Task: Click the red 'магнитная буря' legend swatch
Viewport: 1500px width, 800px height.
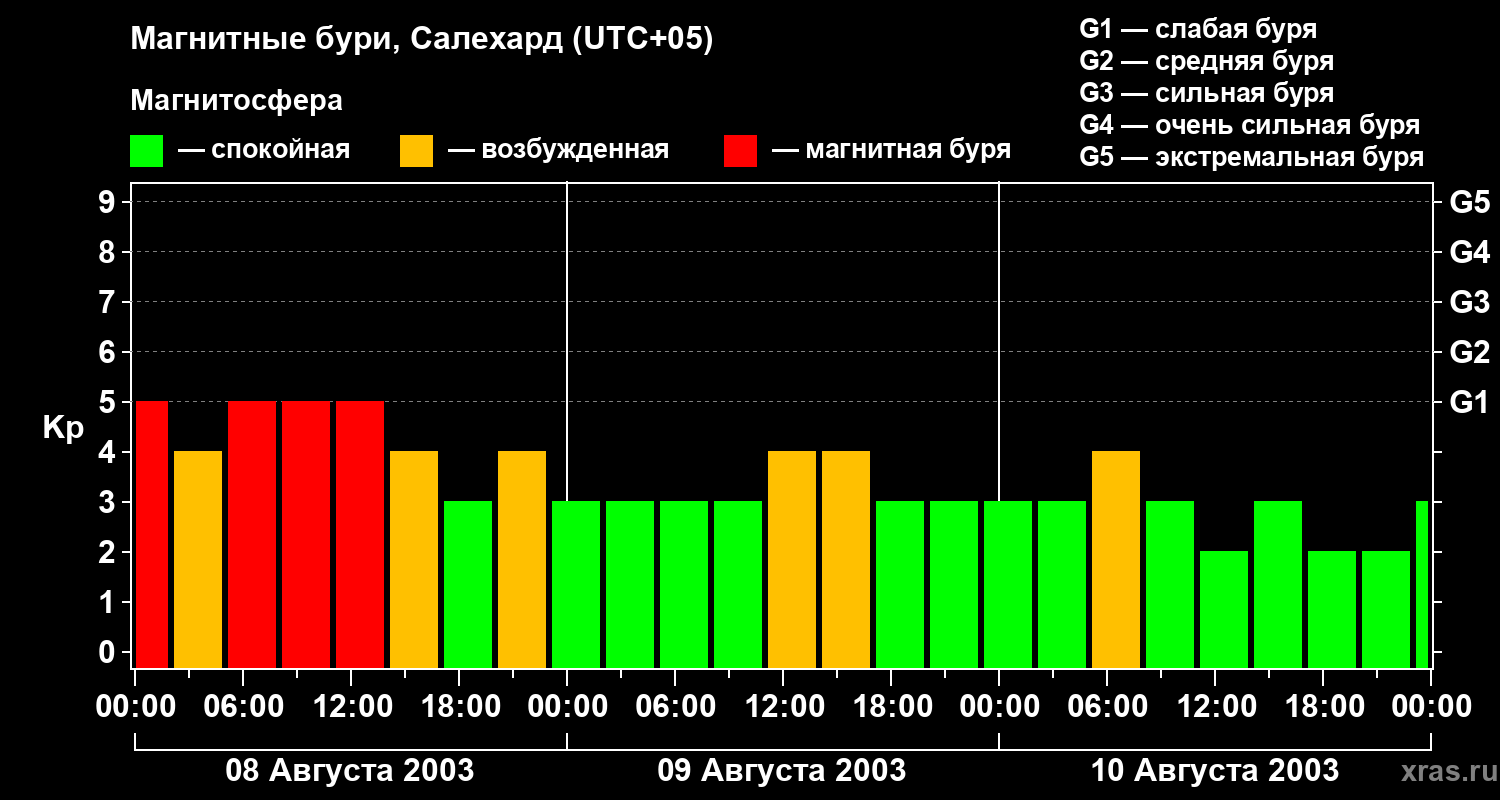Action: (740, 151)
